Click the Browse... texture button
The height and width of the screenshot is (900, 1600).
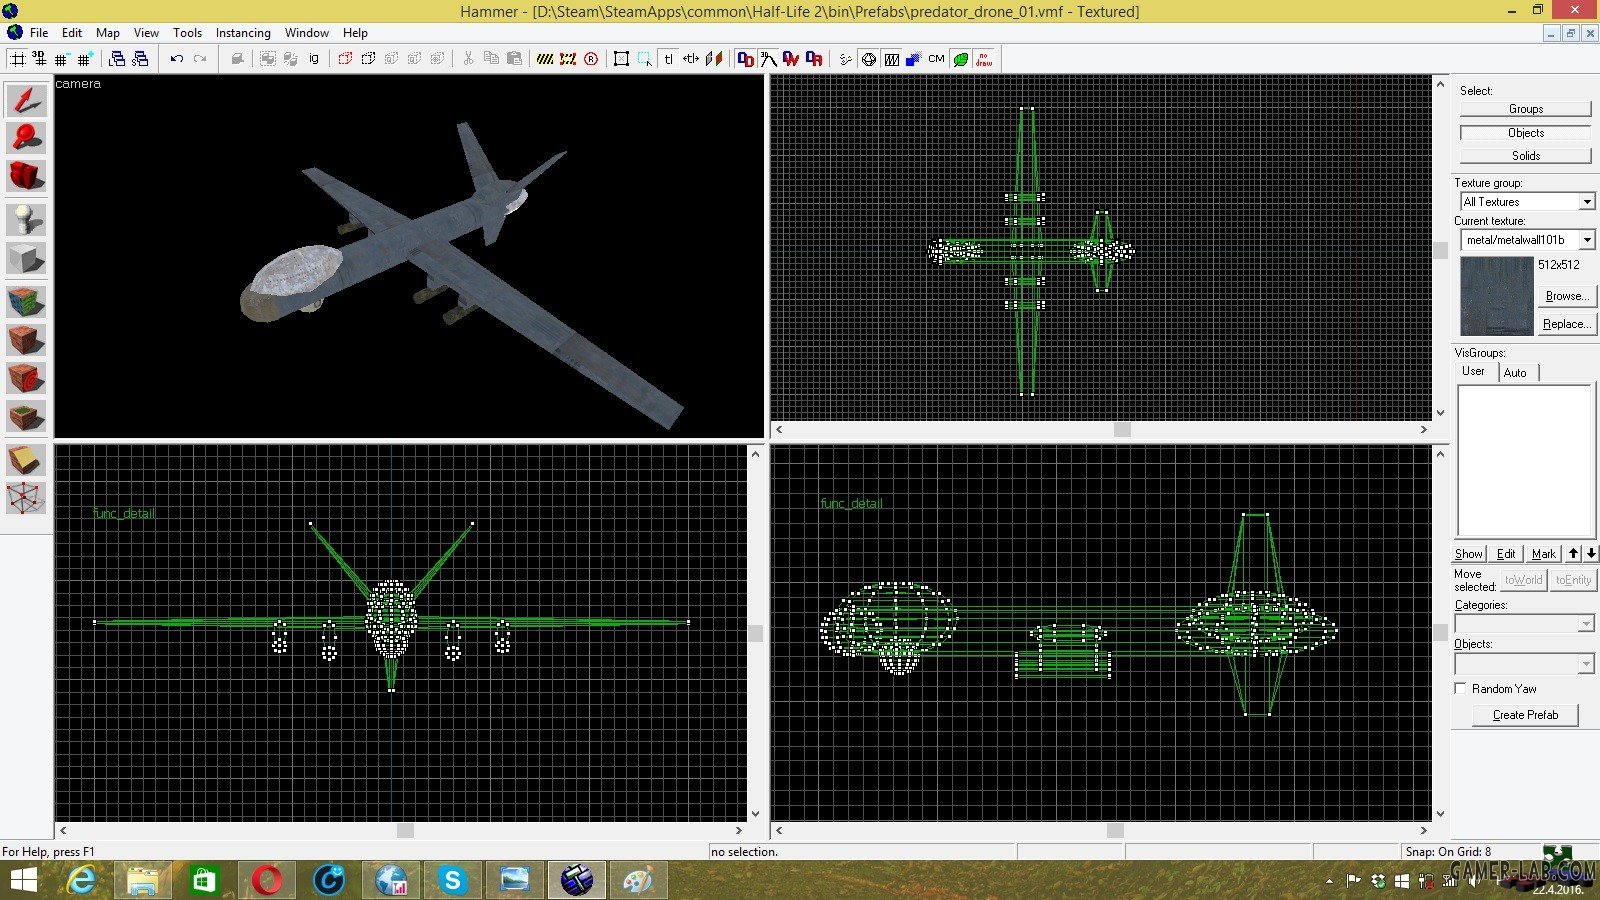pyautogui.click(x=1567, y=296)
